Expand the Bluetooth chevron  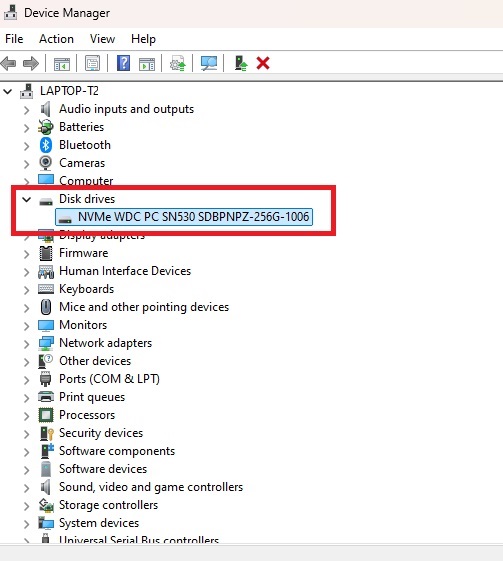coord(26,146)
